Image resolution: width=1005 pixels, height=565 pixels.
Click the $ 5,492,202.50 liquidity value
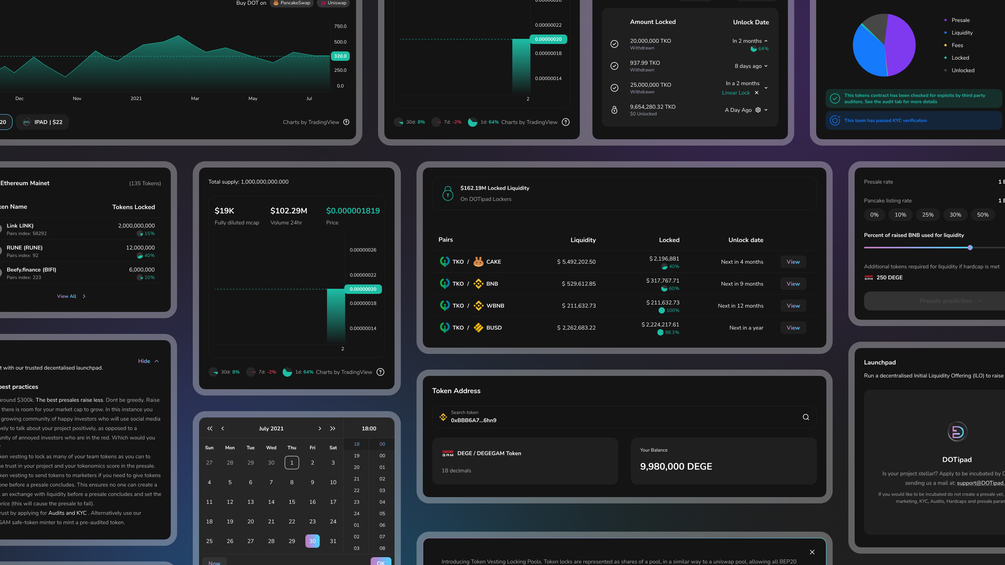[576, 262]
